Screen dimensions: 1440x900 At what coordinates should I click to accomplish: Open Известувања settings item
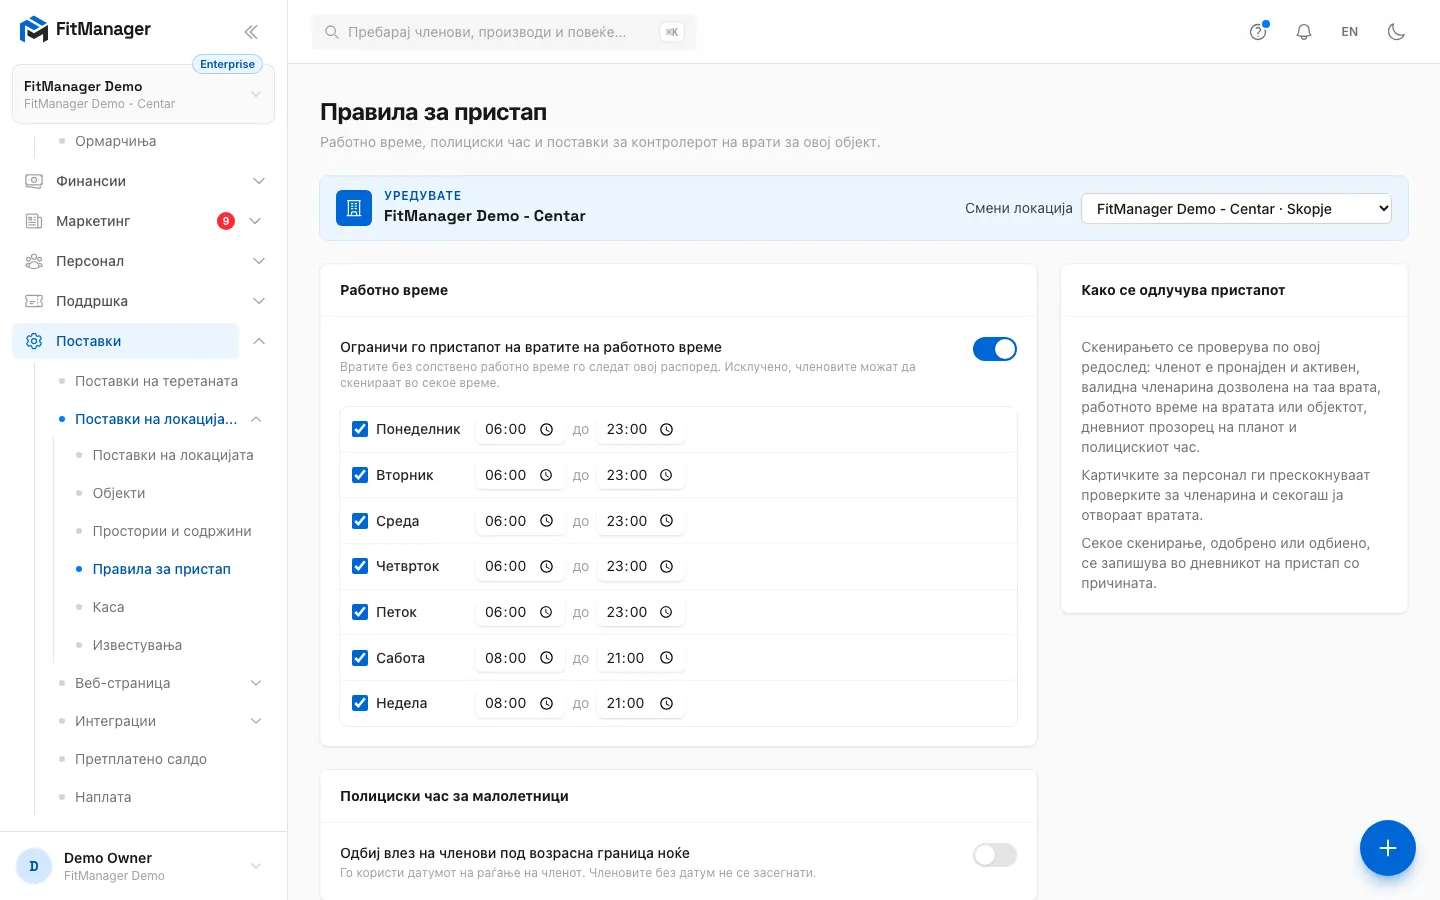point(137,645)
